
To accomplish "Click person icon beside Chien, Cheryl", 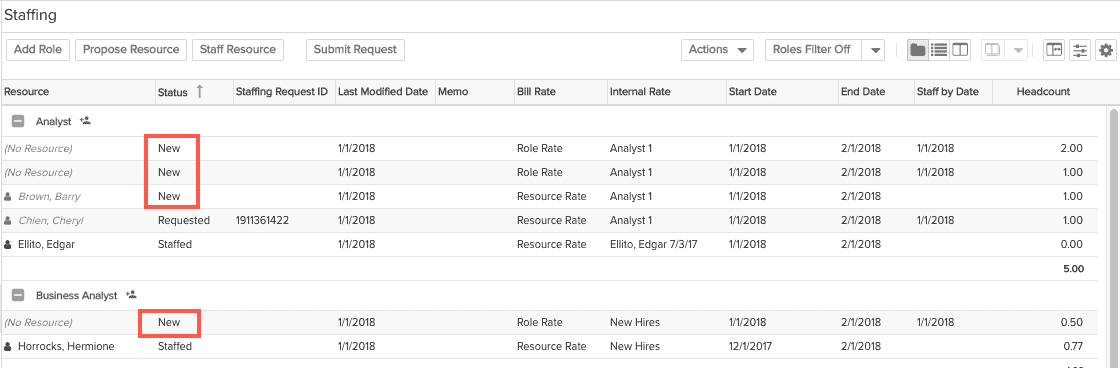I will tap(8, 221).
